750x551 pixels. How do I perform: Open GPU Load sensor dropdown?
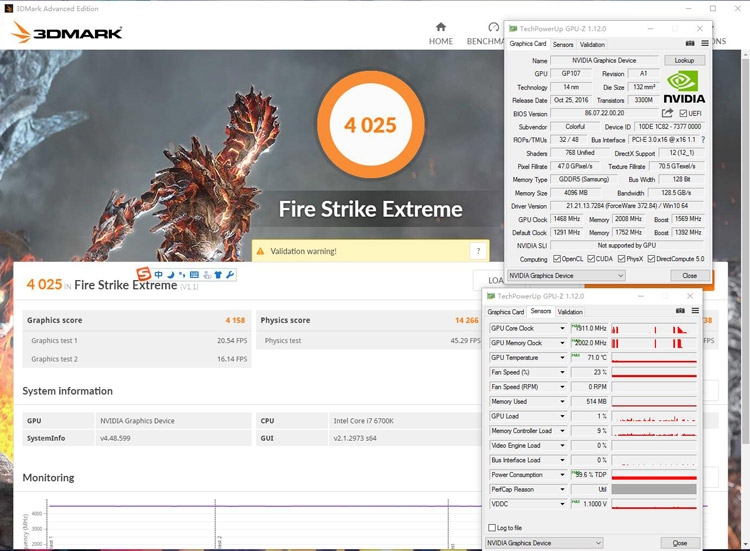[562, 416]
